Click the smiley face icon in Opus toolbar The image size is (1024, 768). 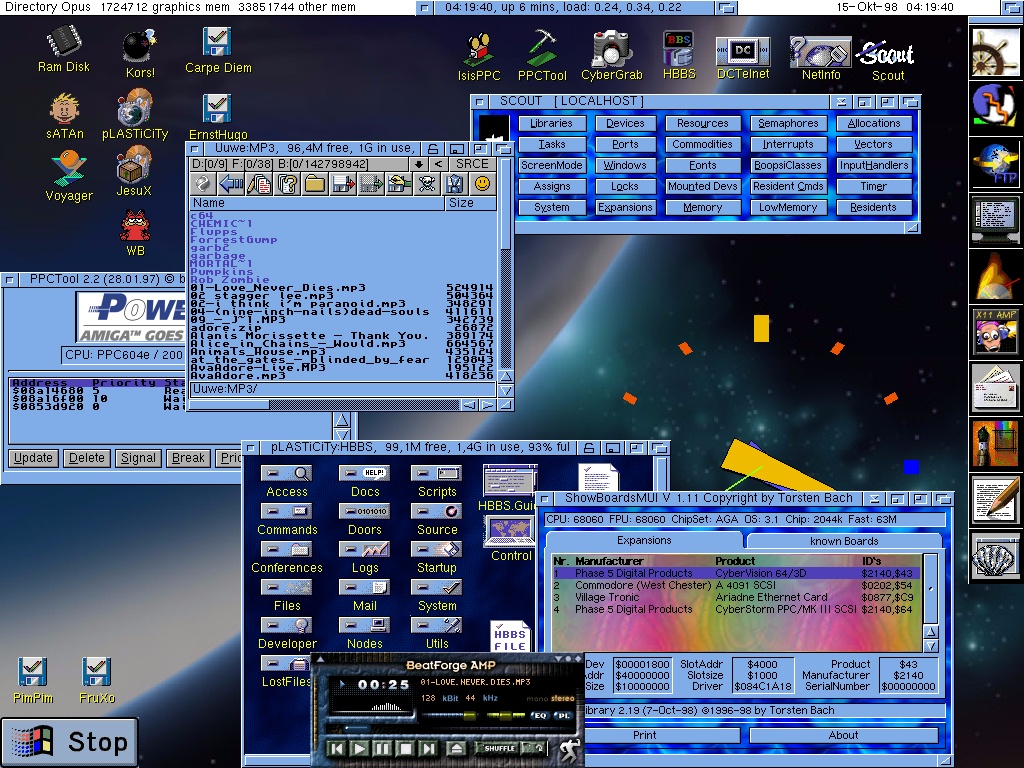point(482,184)
